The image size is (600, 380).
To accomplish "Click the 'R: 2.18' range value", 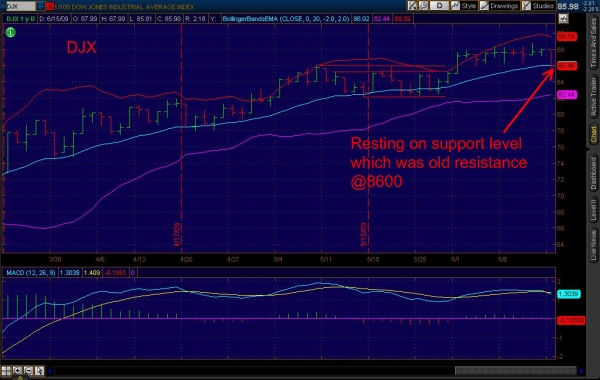I will point(195,18).
